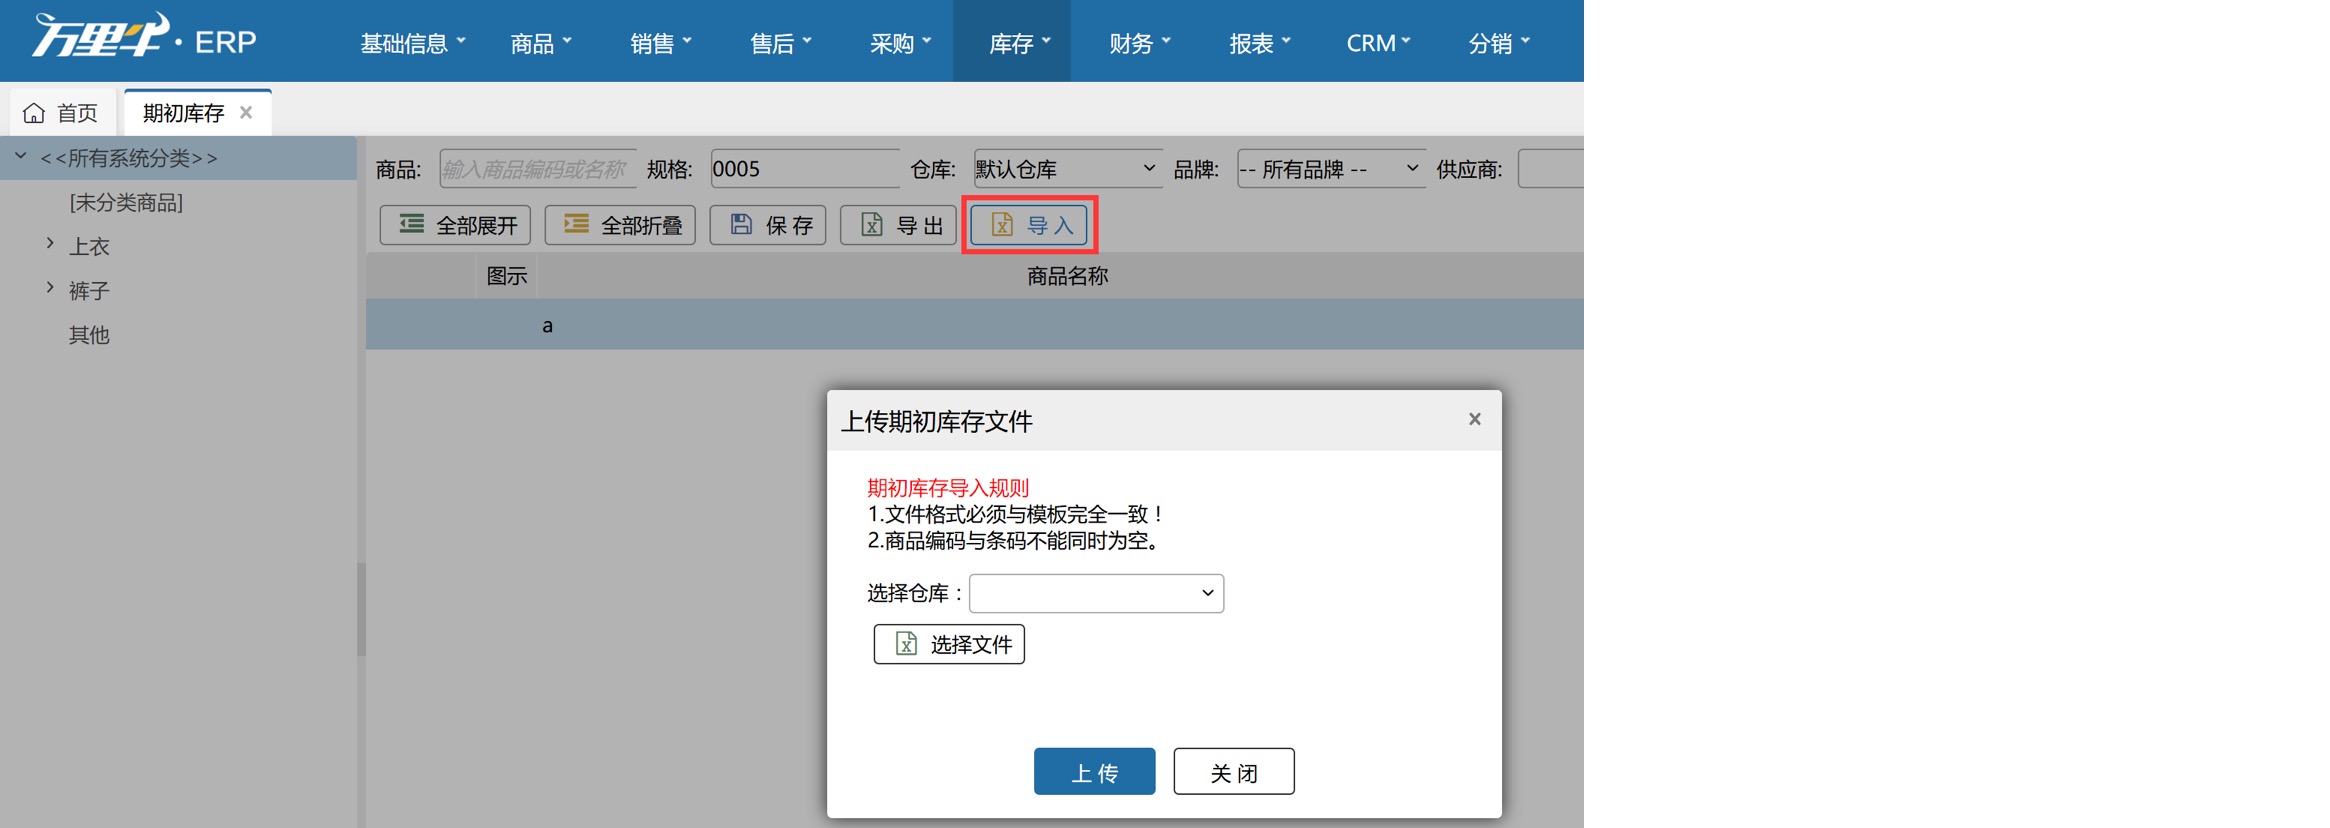
Task: Click the 全部展开 expand-all button
Action: point(455,225)
